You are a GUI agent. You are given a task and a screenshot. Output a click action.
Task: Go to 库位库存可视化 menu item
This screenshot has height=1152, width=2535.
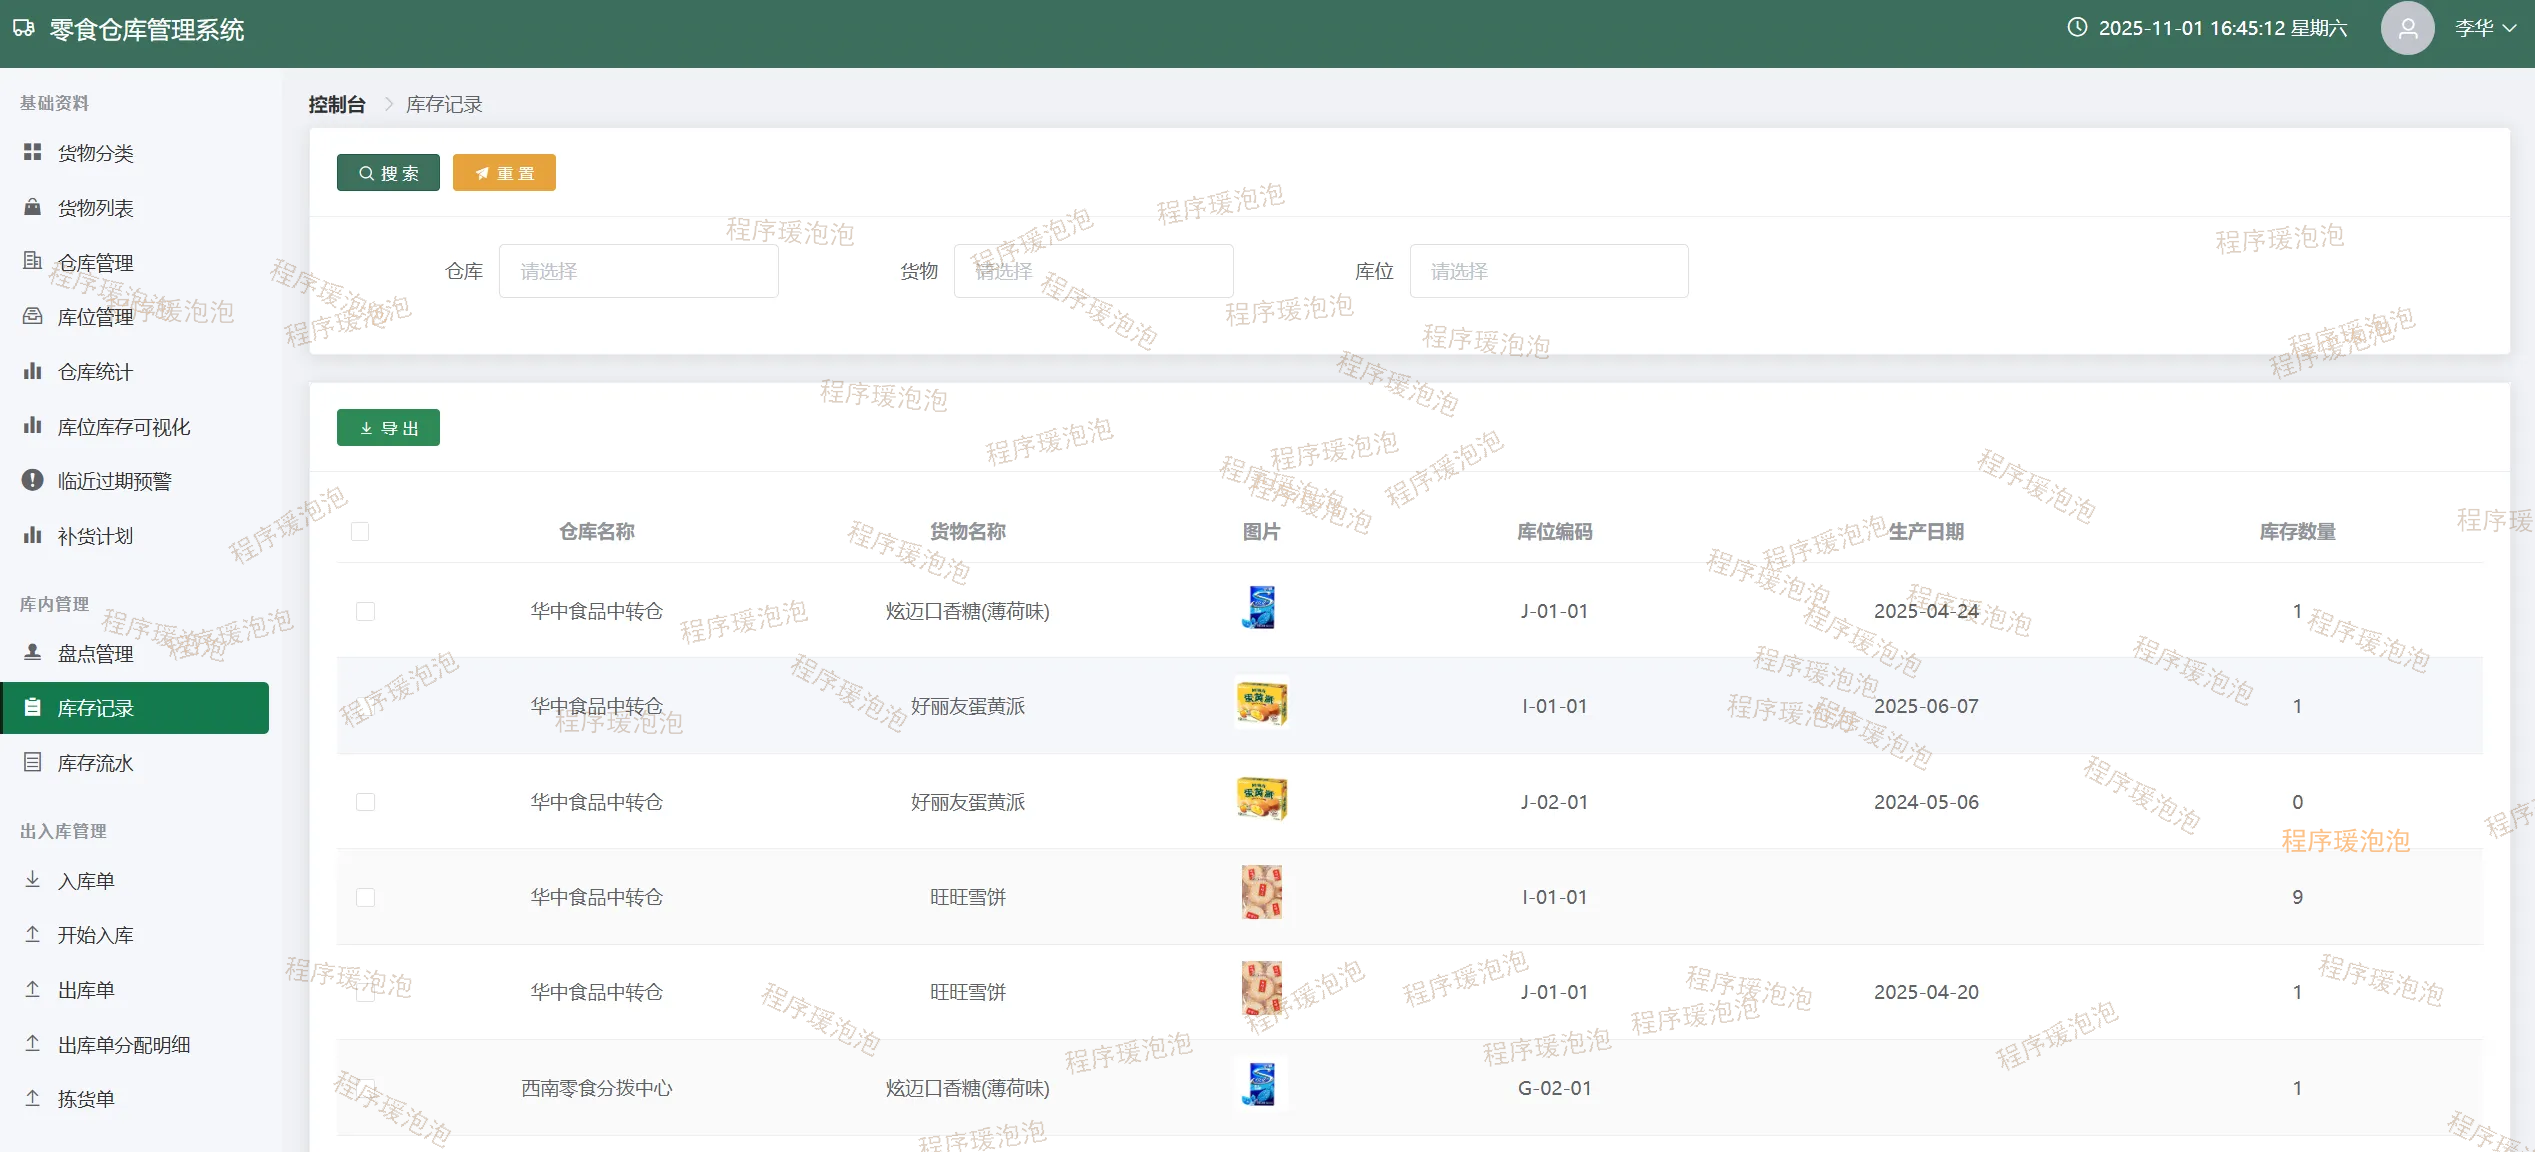123,427
